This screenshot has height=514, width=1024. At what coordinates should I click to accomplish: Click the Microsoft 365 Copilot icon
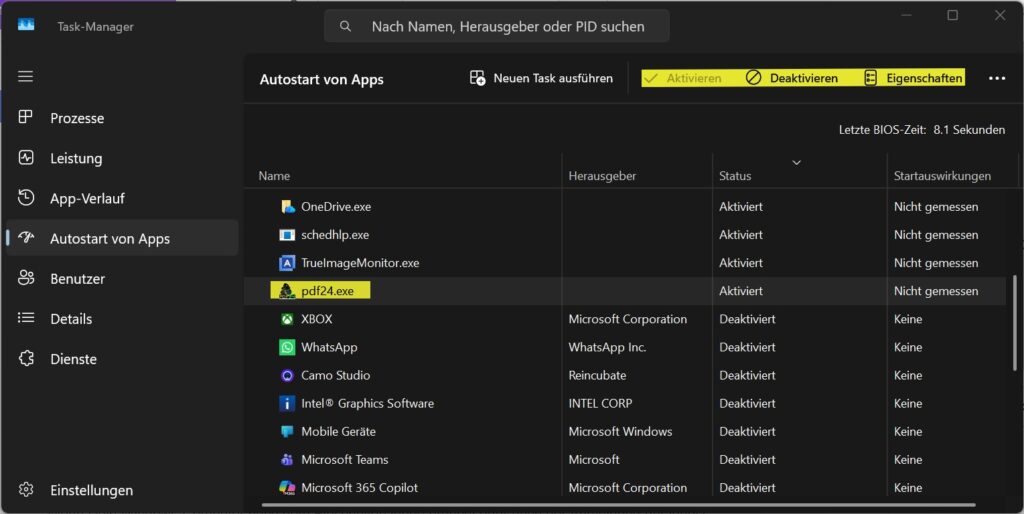tap(287, 487)
